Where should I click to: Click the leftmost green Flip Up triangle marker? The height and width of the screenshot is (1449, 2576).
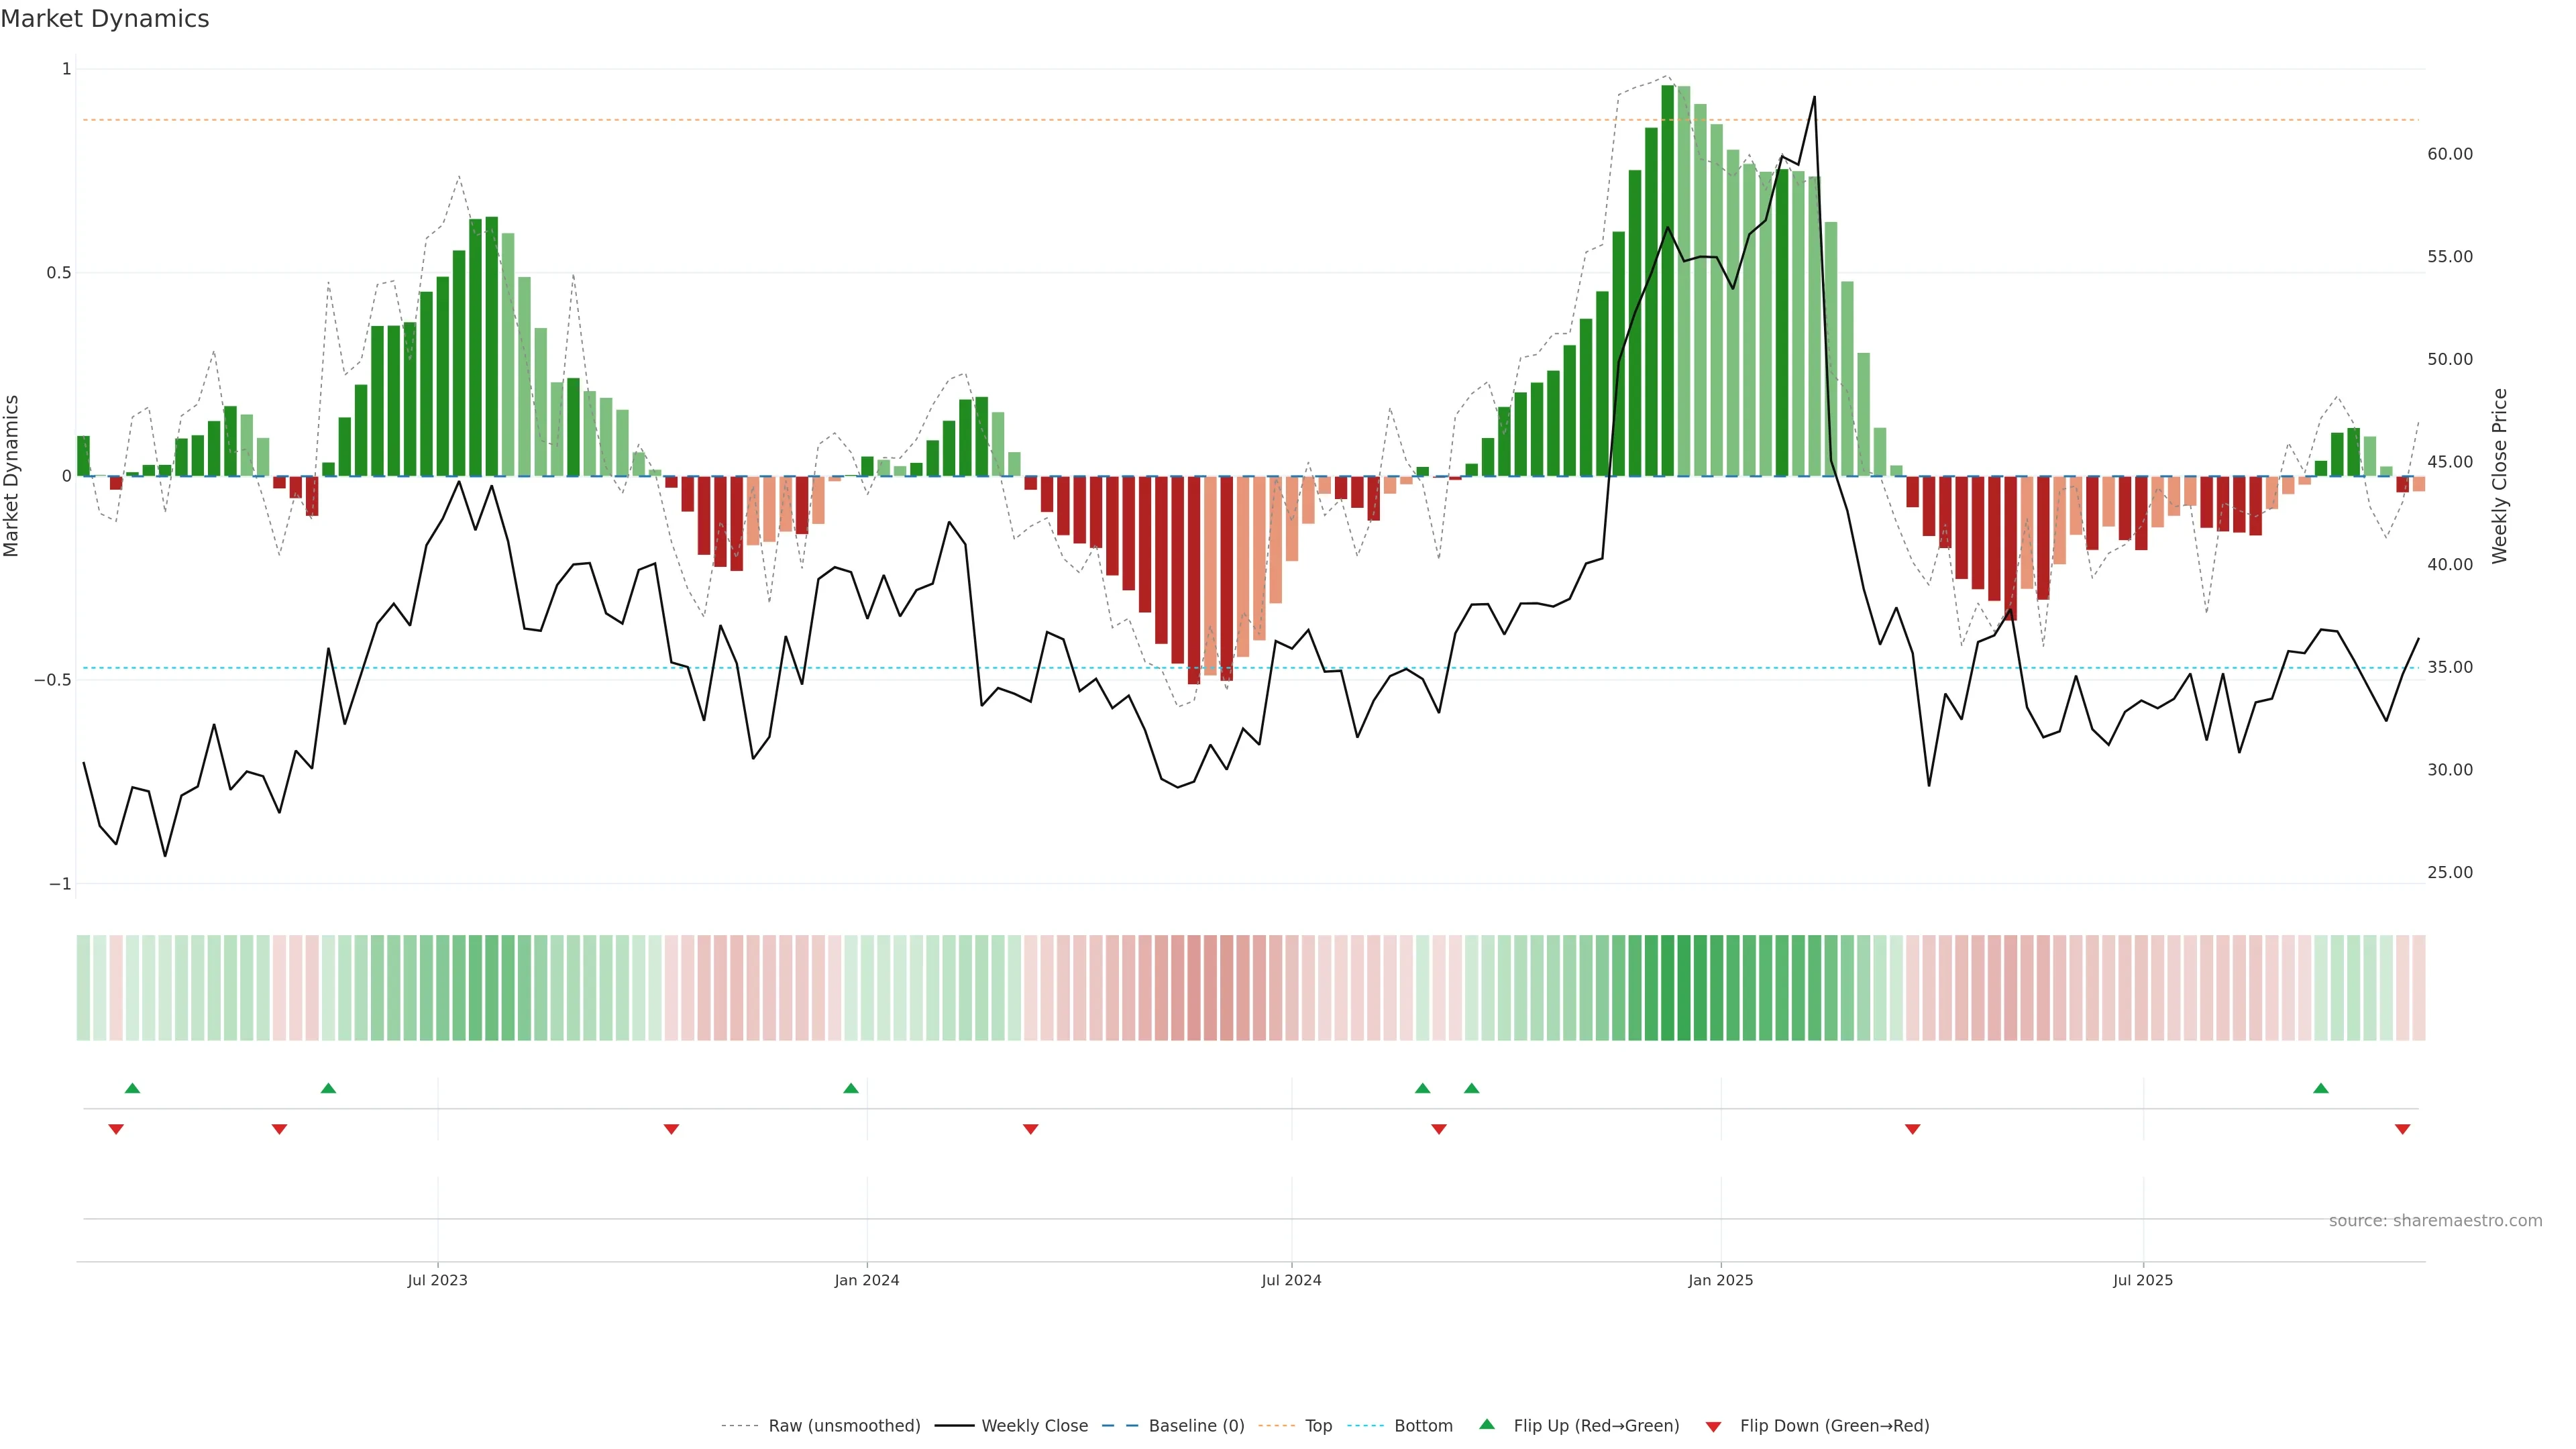pyautogui.click(x=132, y=1088)
